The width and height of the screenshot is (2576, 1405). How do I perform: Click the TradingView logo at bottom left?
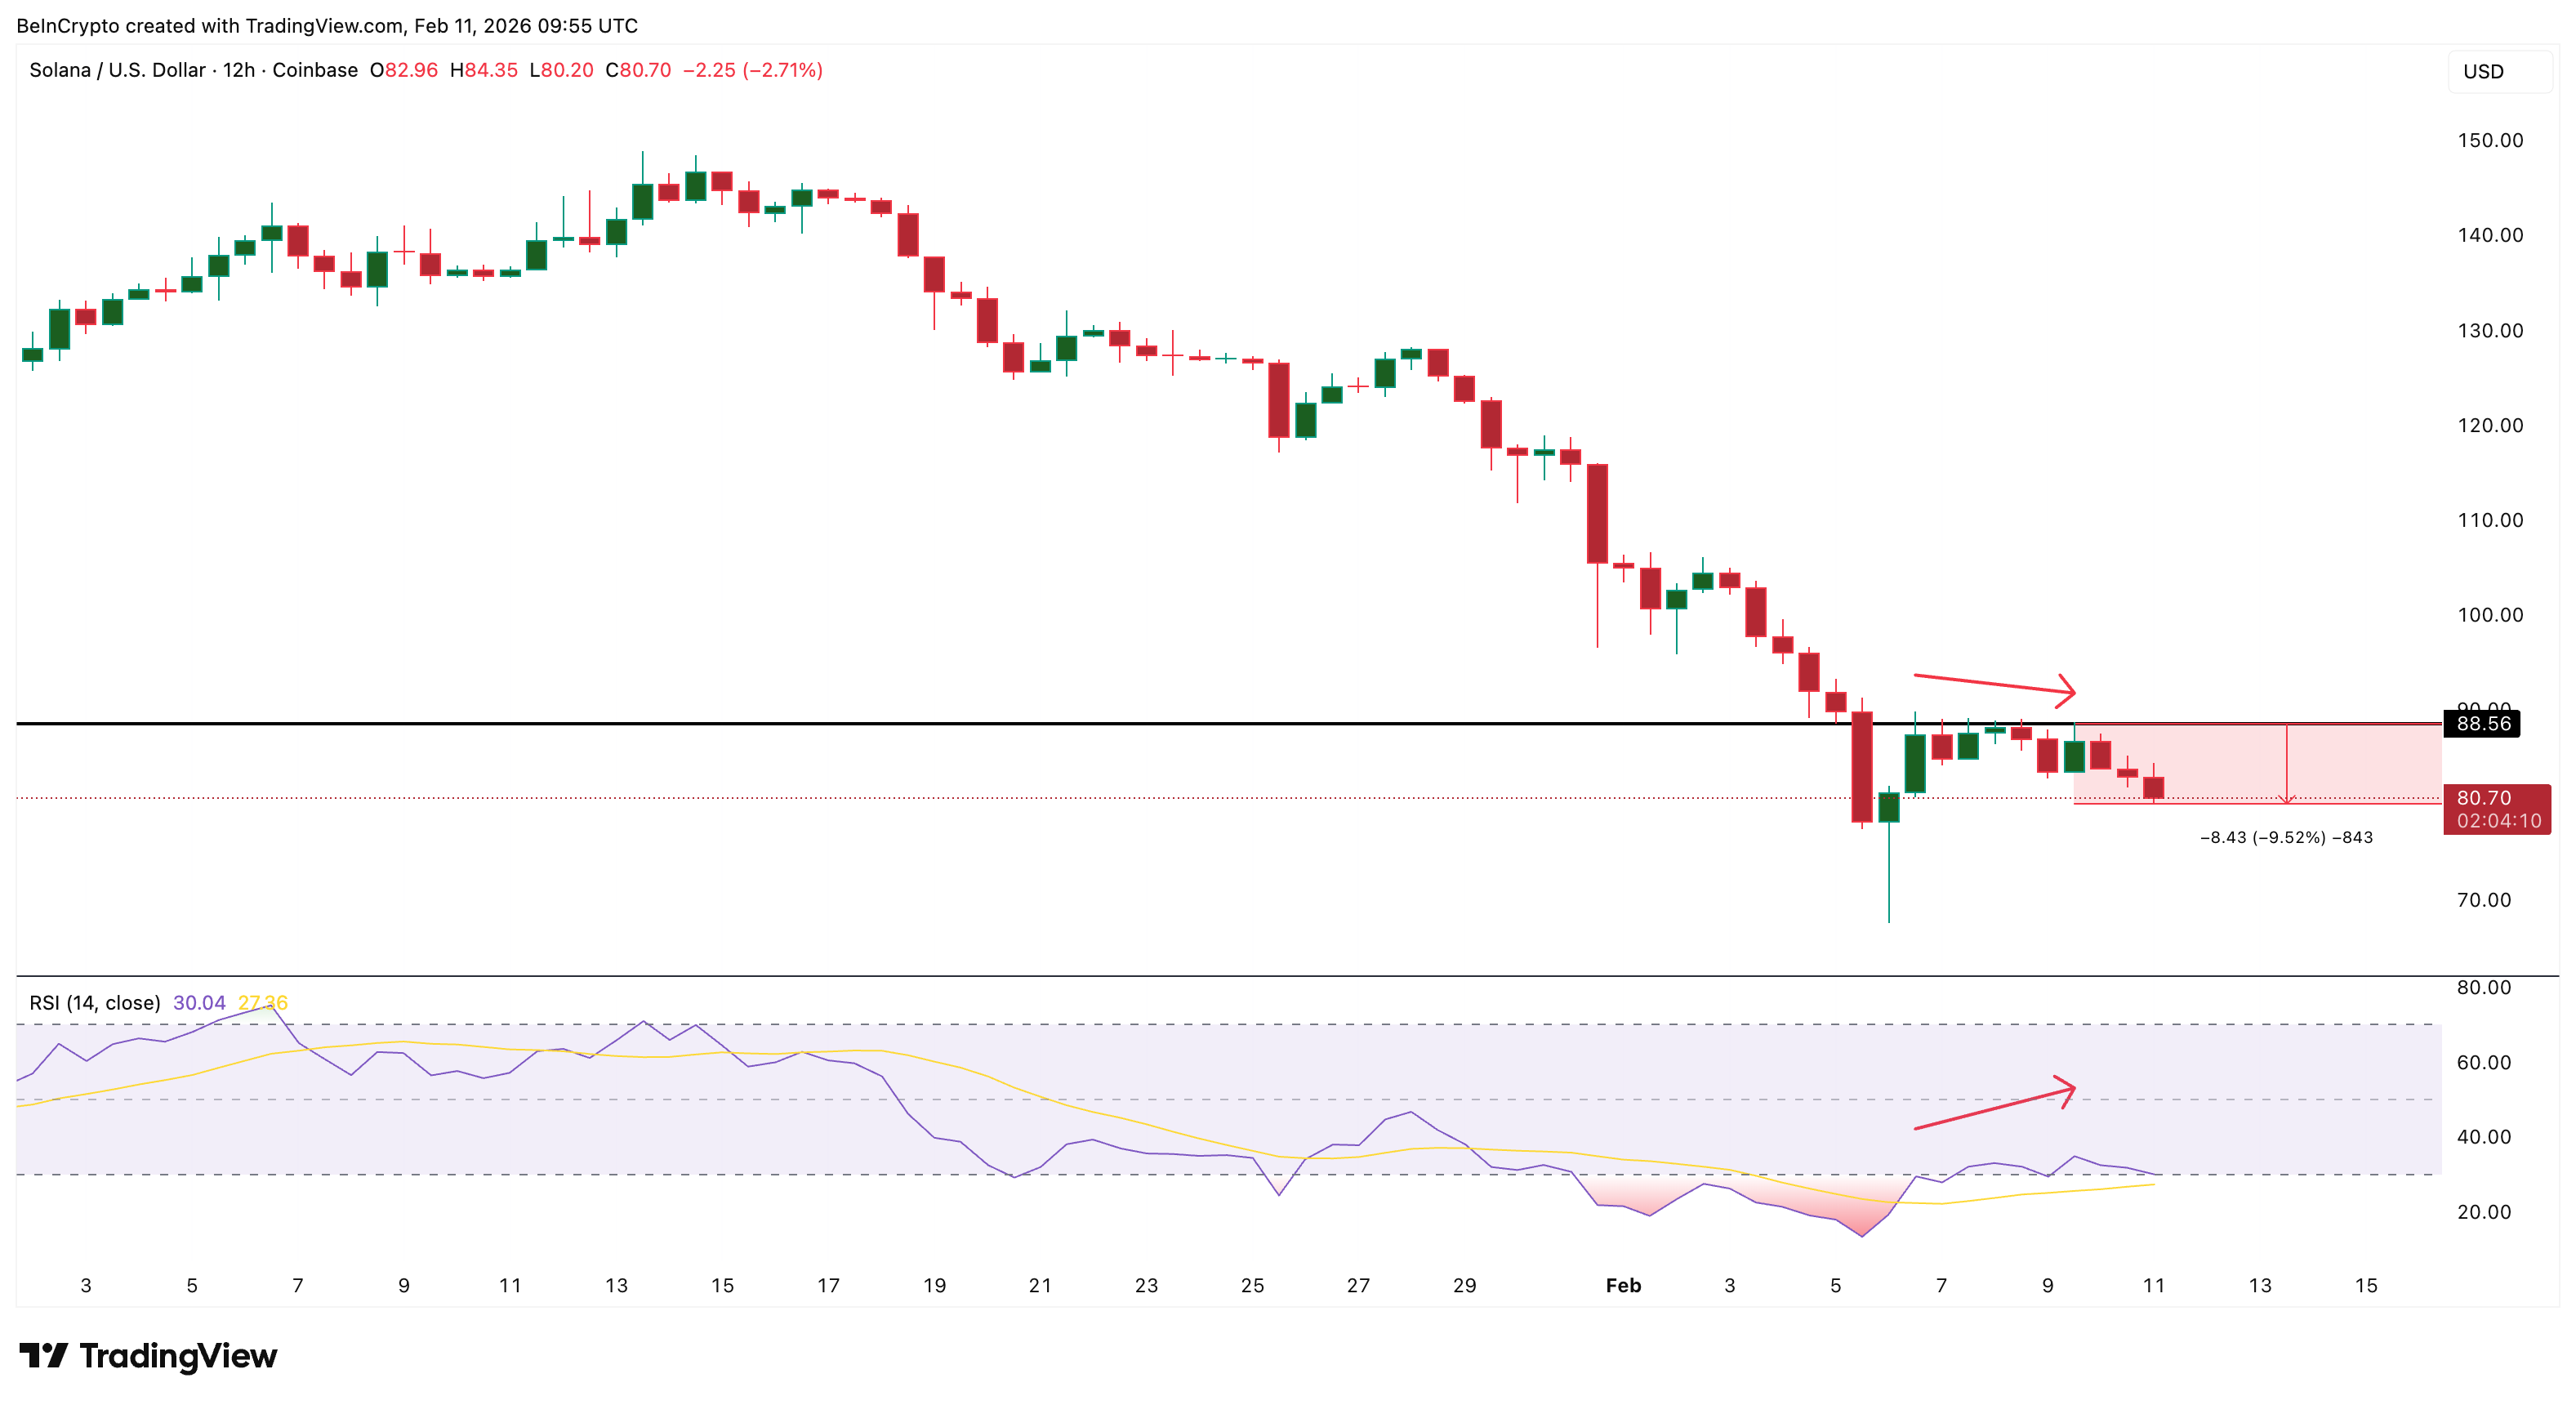coord(146,1356)
